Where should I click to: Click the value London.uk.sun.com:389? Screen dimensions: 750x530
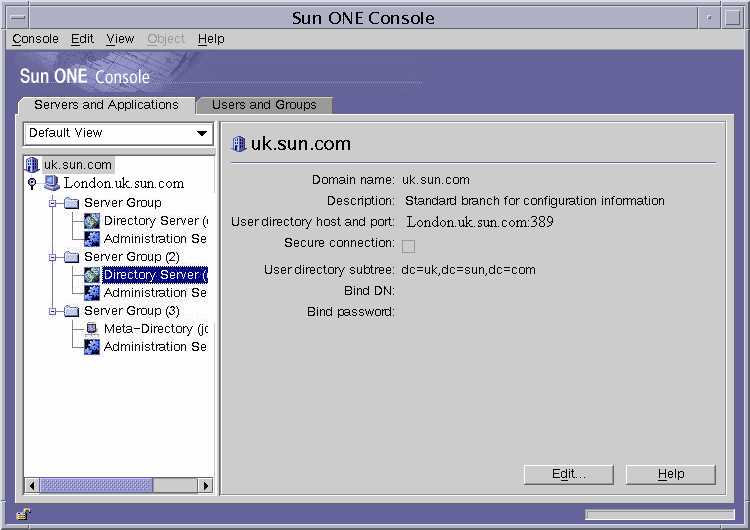point(480,222)
